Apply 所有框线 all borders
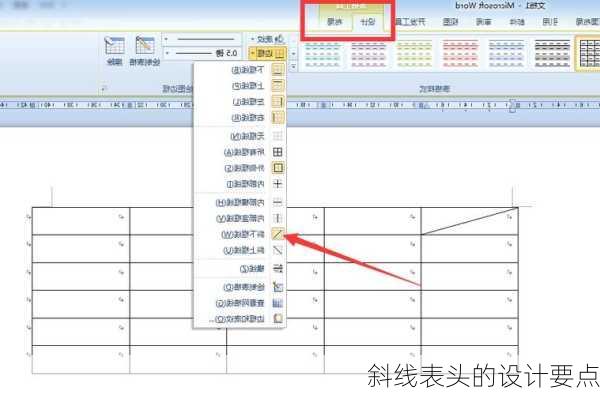Screen dimensions: 600x395 tap(240, 152)
